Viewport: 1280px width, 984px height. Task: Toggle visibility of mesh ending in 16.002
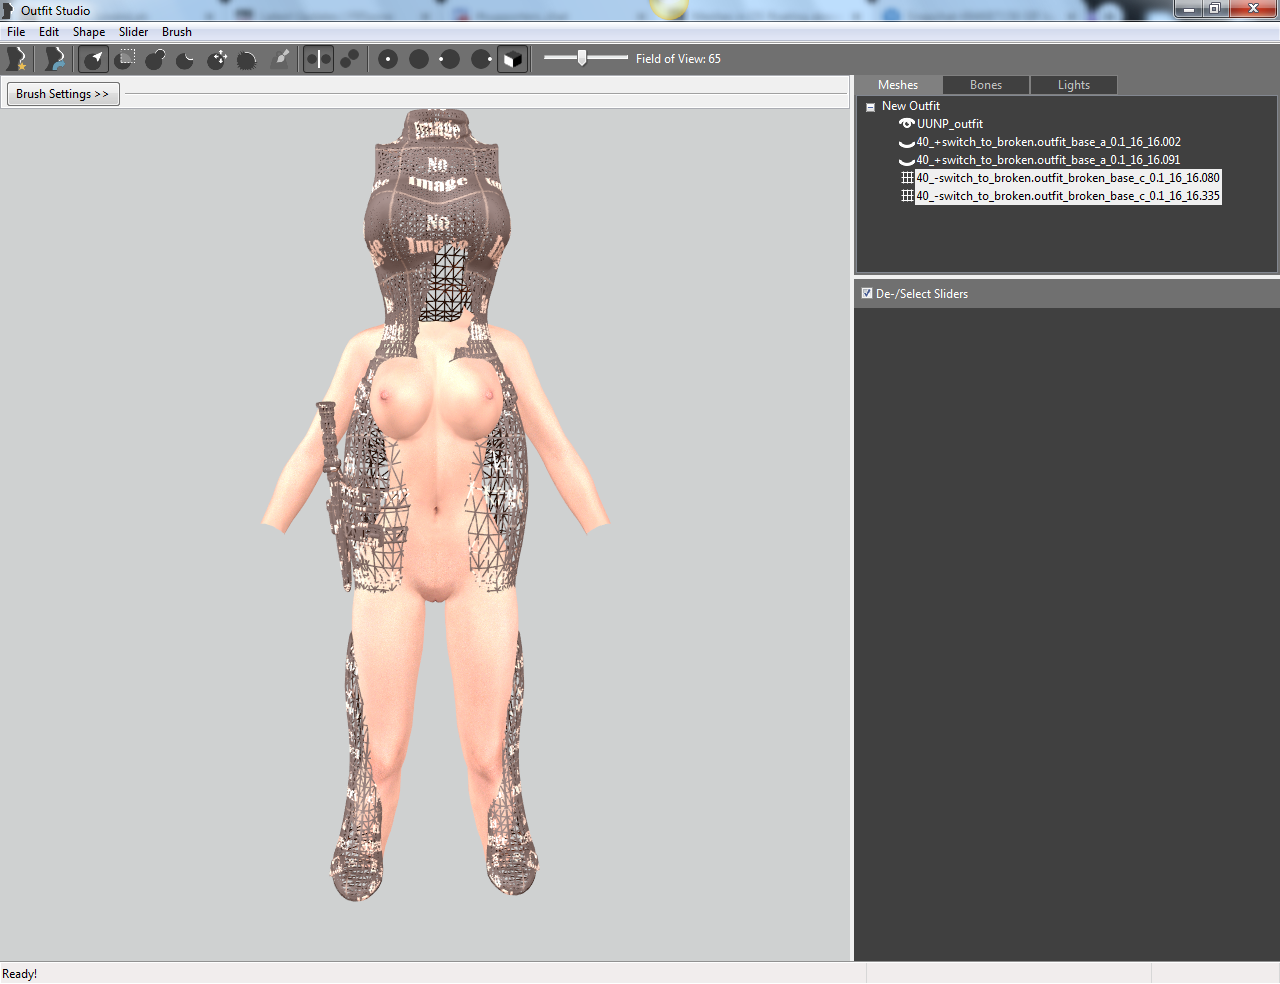point(907,143)
